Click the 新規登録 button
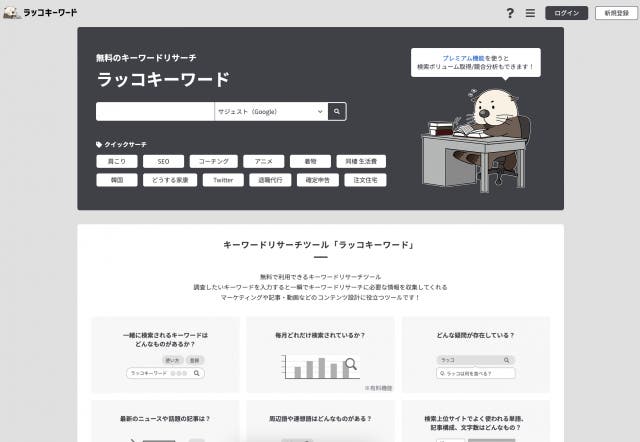This screenshot has height=442, width=640. 616,13
